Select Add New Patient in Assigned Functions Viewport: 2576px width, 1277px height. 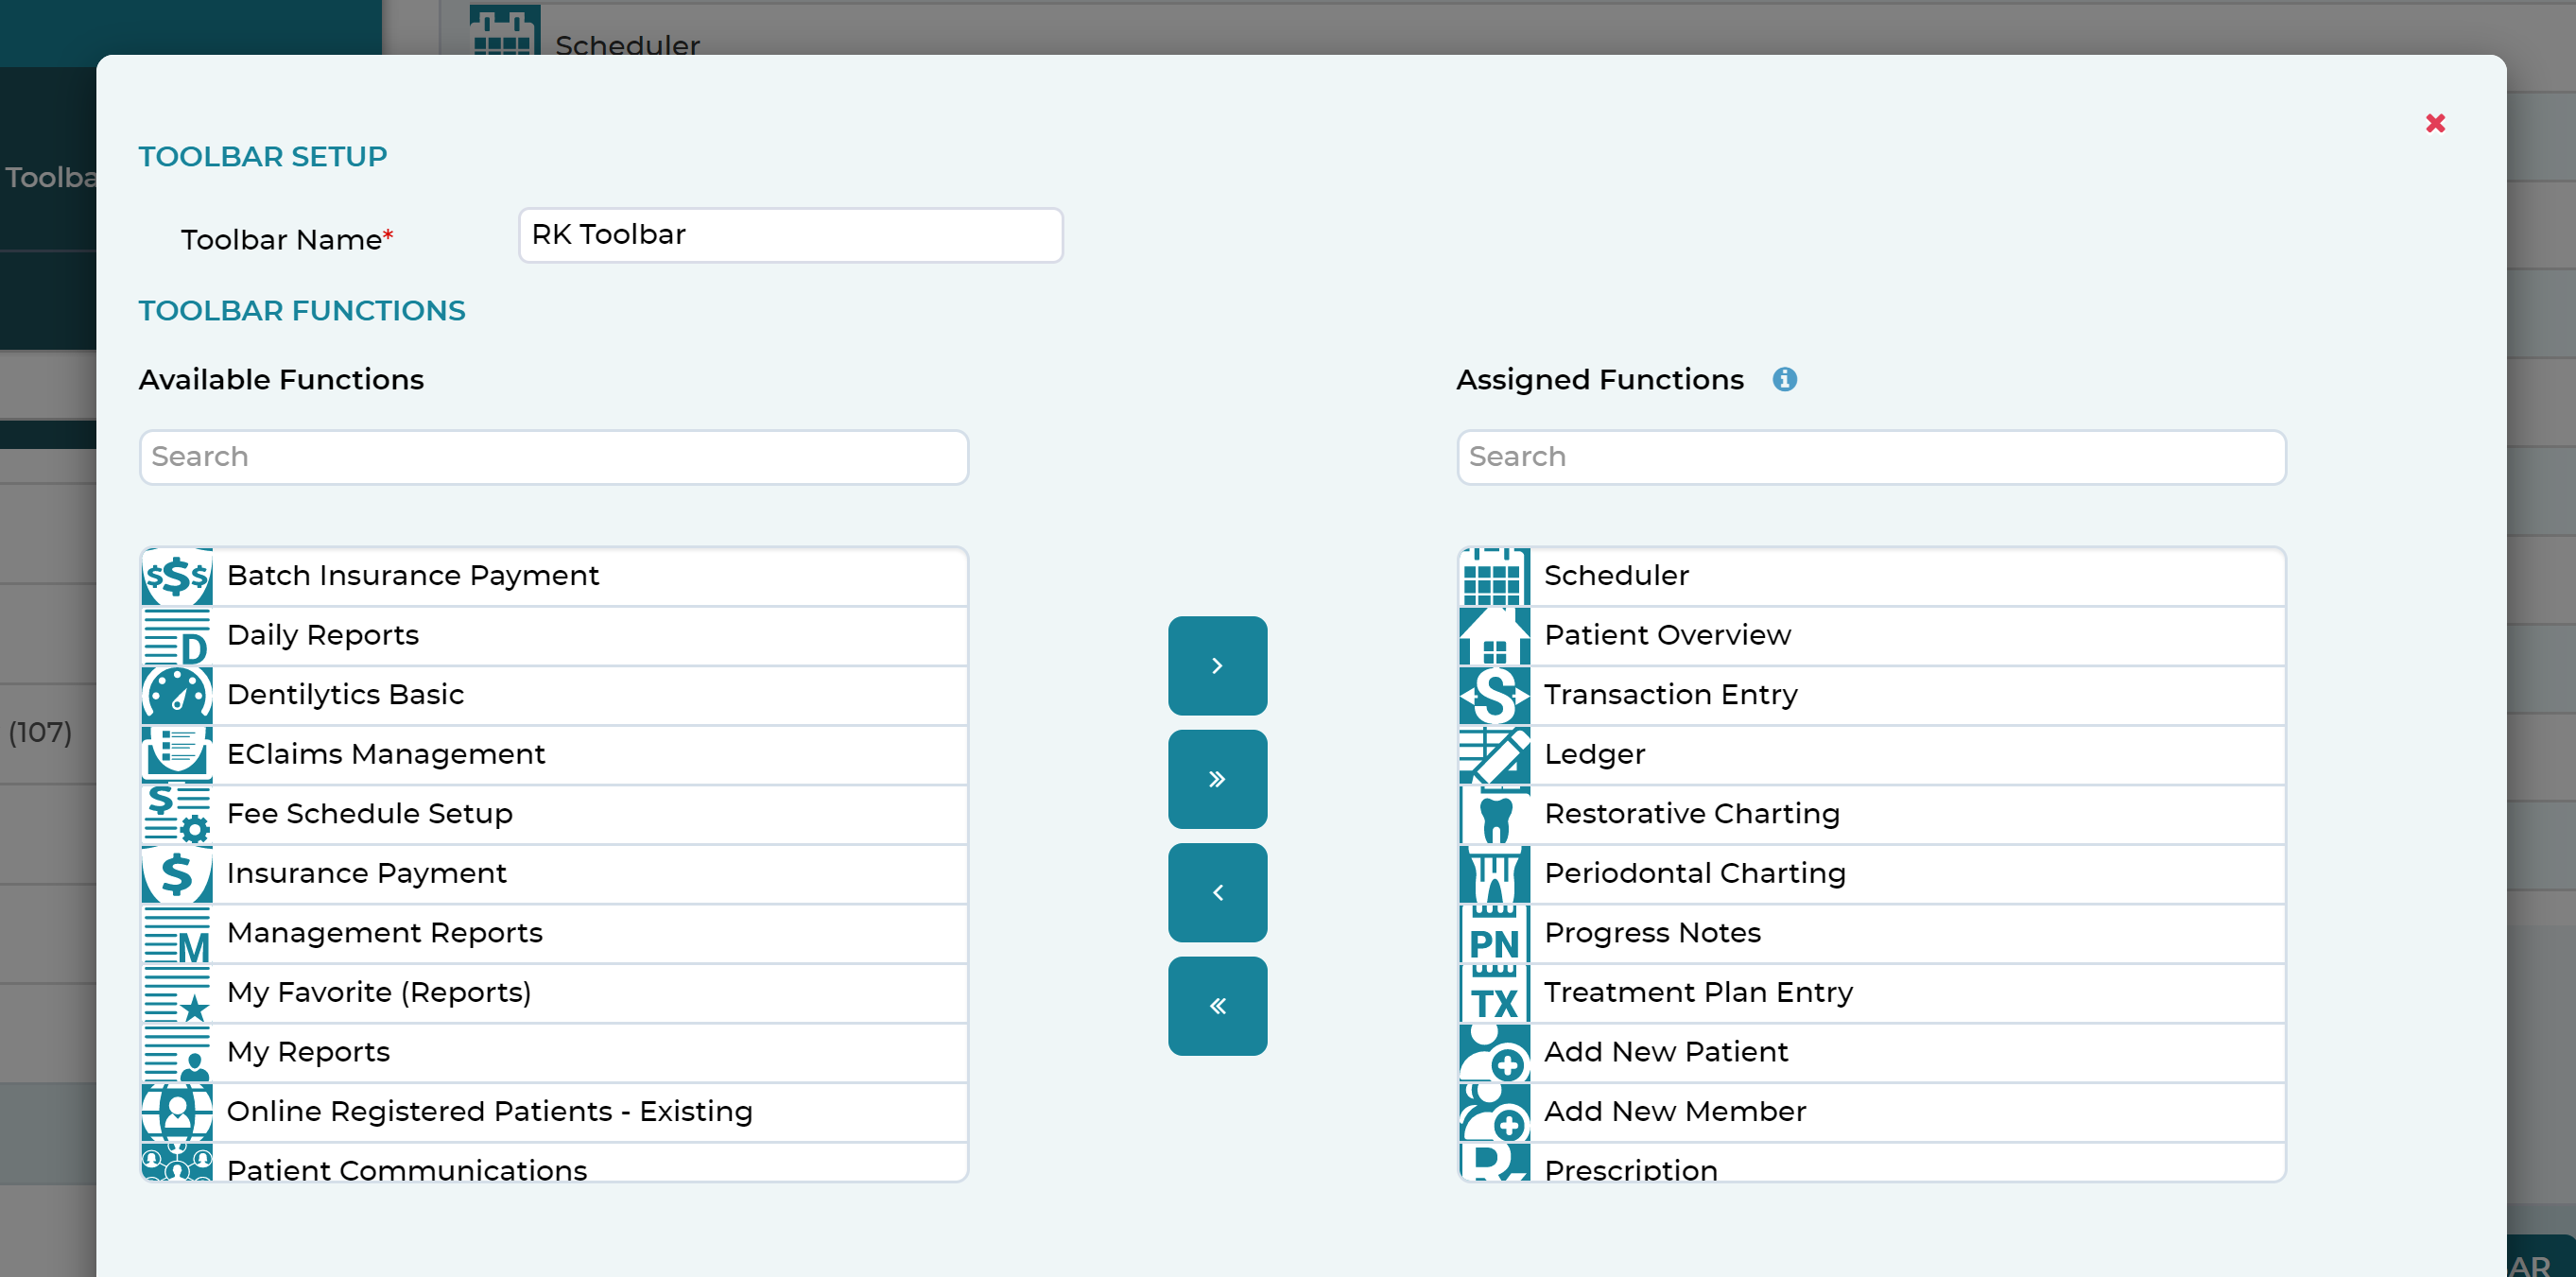[1871, 1052]
